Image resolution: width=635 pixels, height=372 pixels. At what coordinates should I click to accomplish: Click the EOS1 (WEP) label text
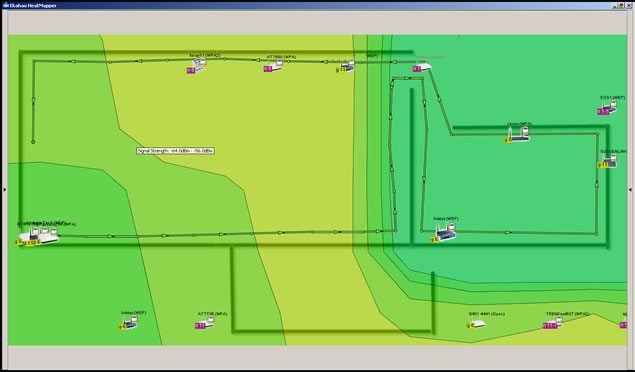613,98
